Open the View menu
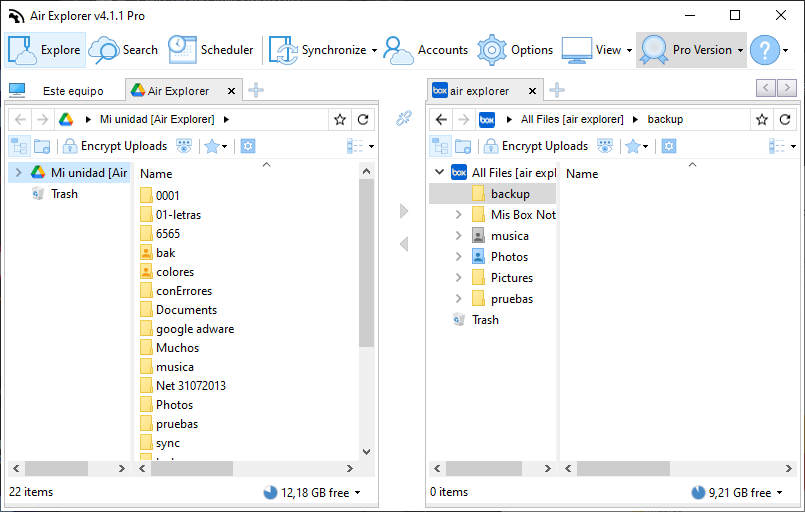The width and height of the screenshot is (805, 512). coord(597,50)
